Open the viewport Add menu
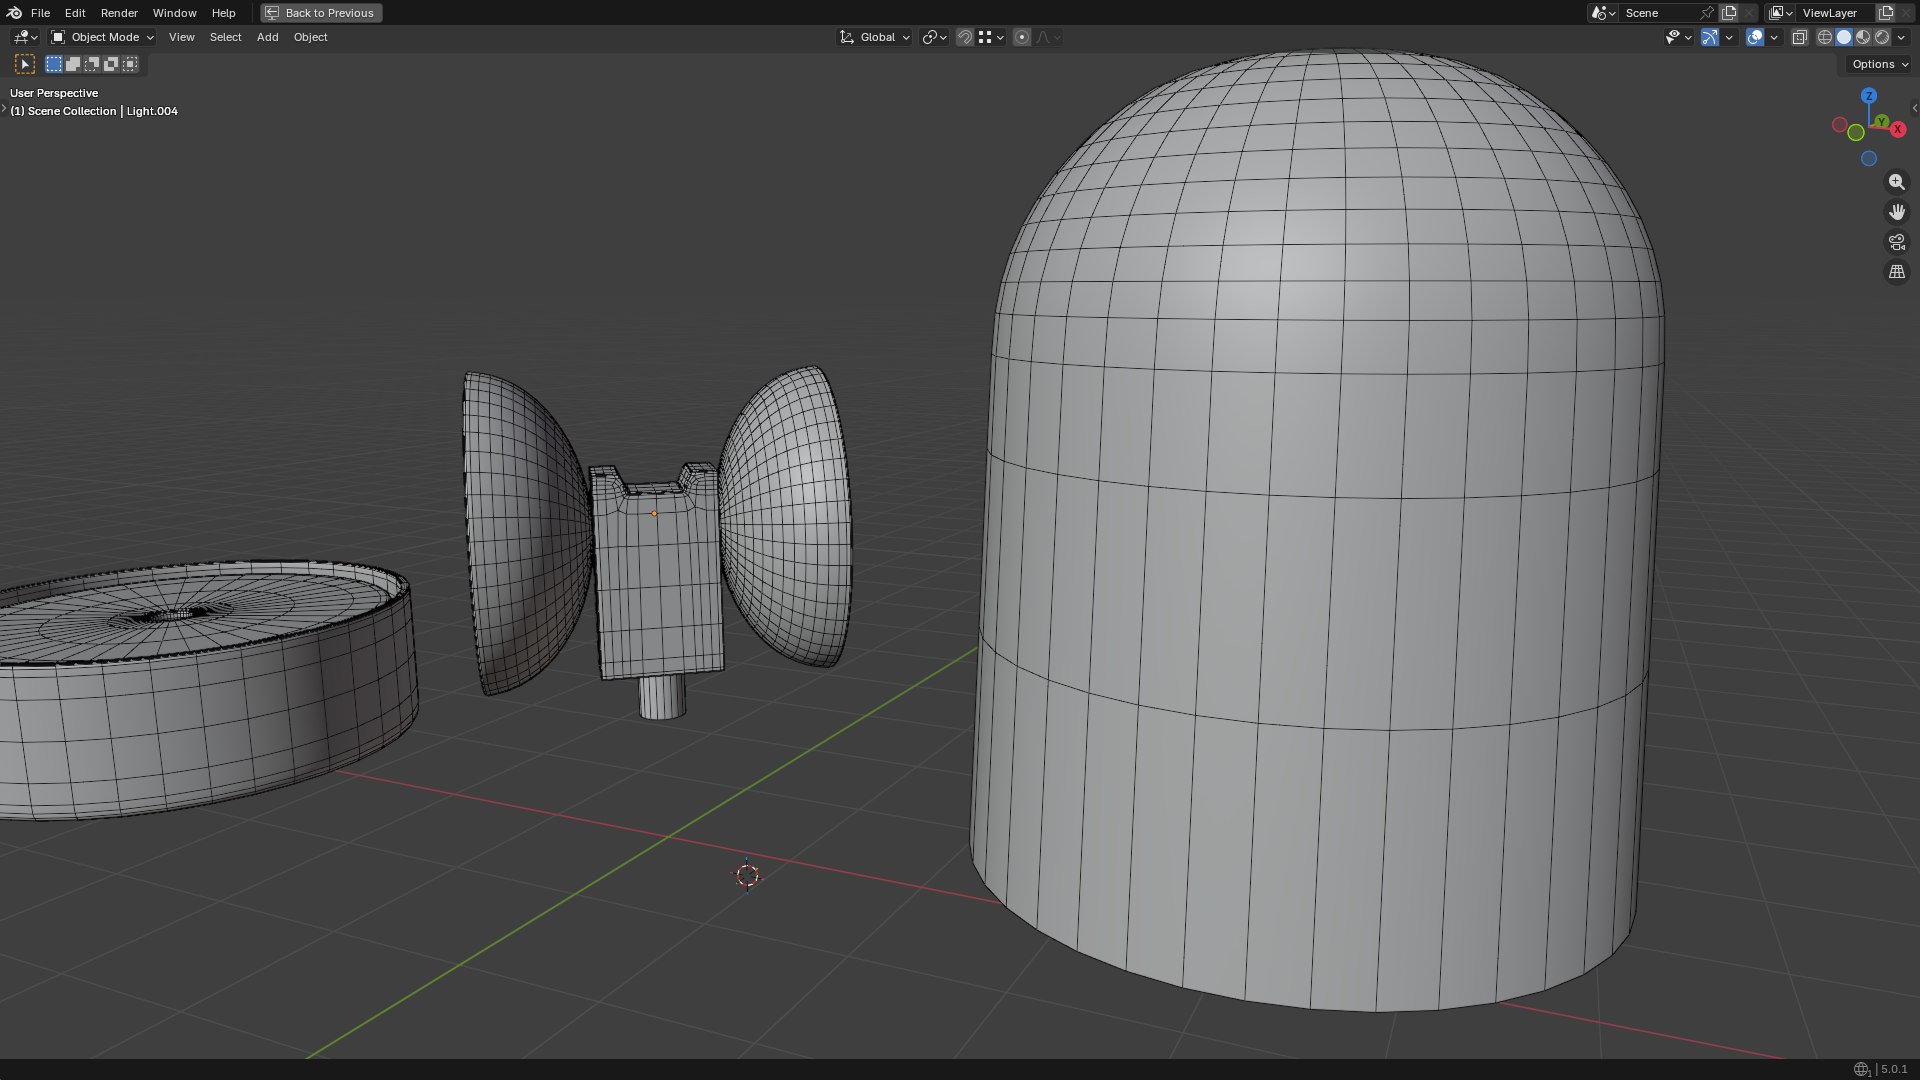The height and width of the screenshot is (1080, 1920). [267, 37]
